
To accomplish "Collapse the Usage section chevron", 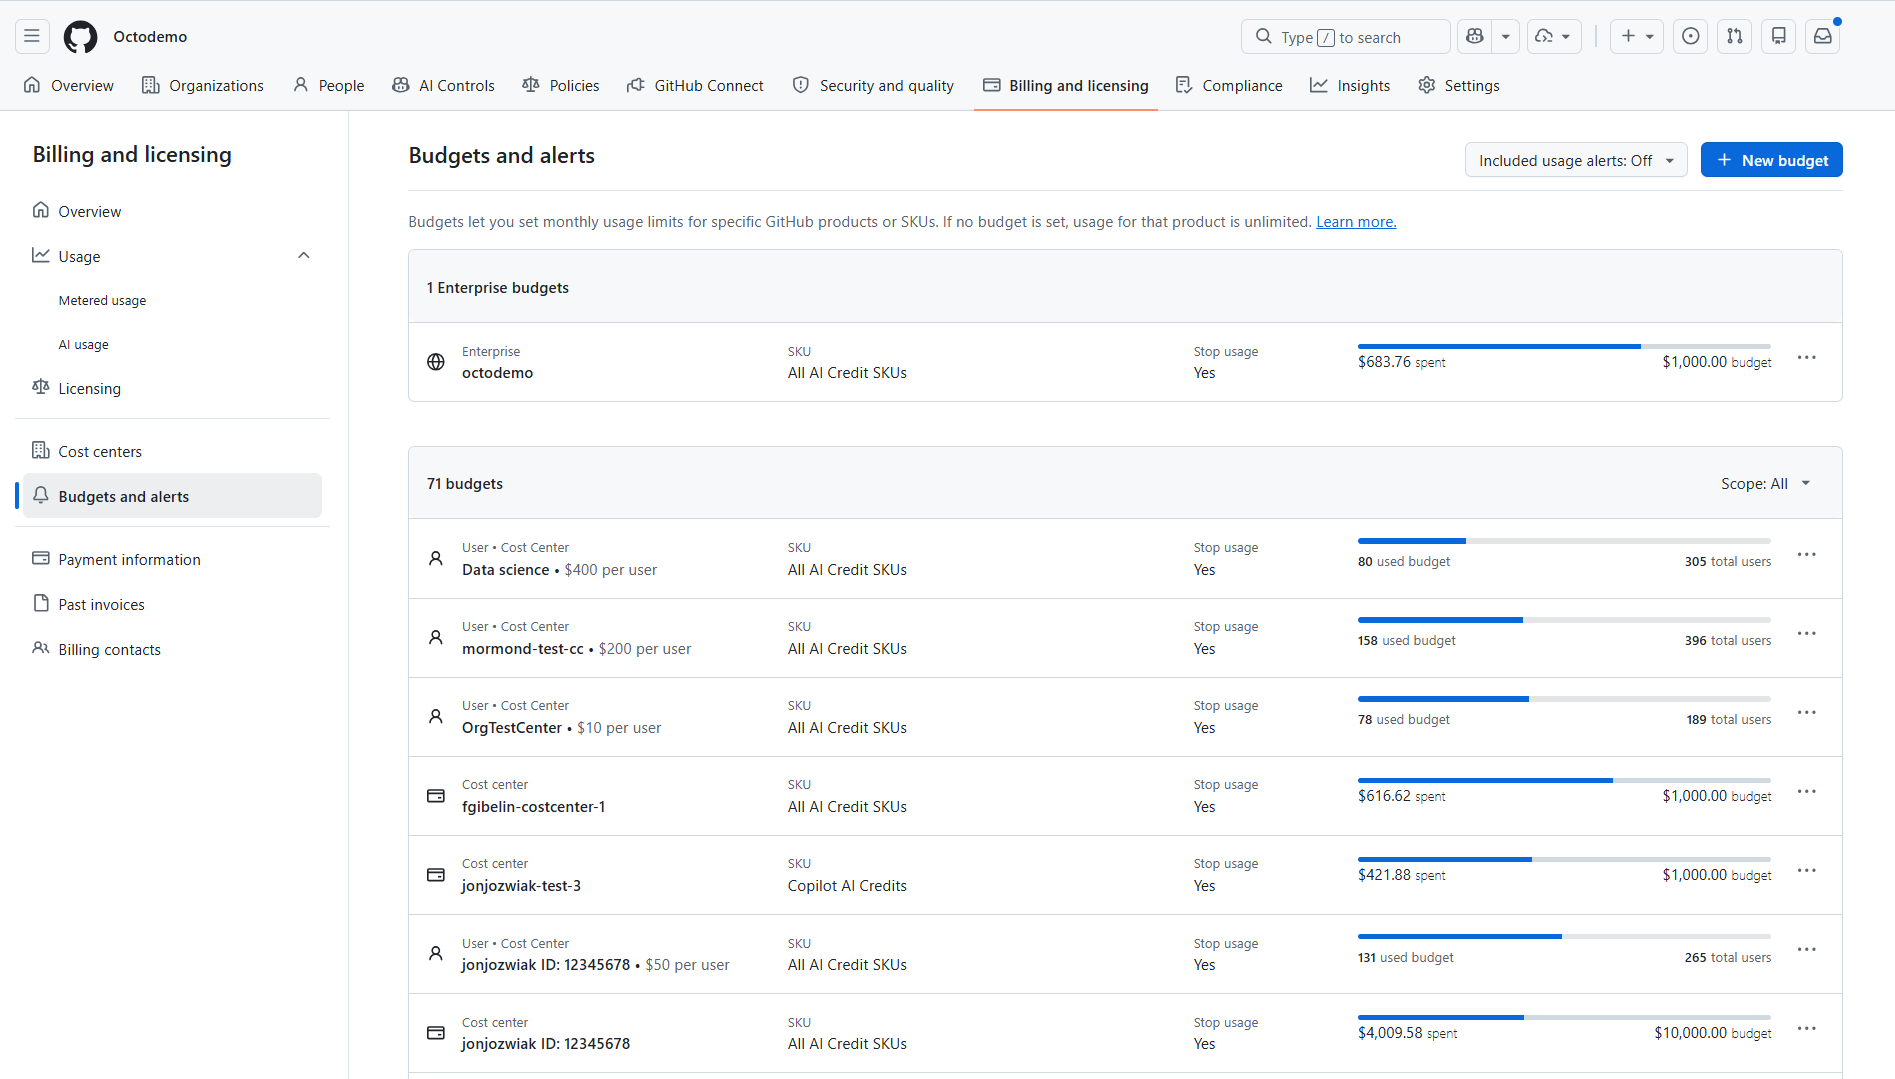I will pyautogui.click(x=304, y=256).
